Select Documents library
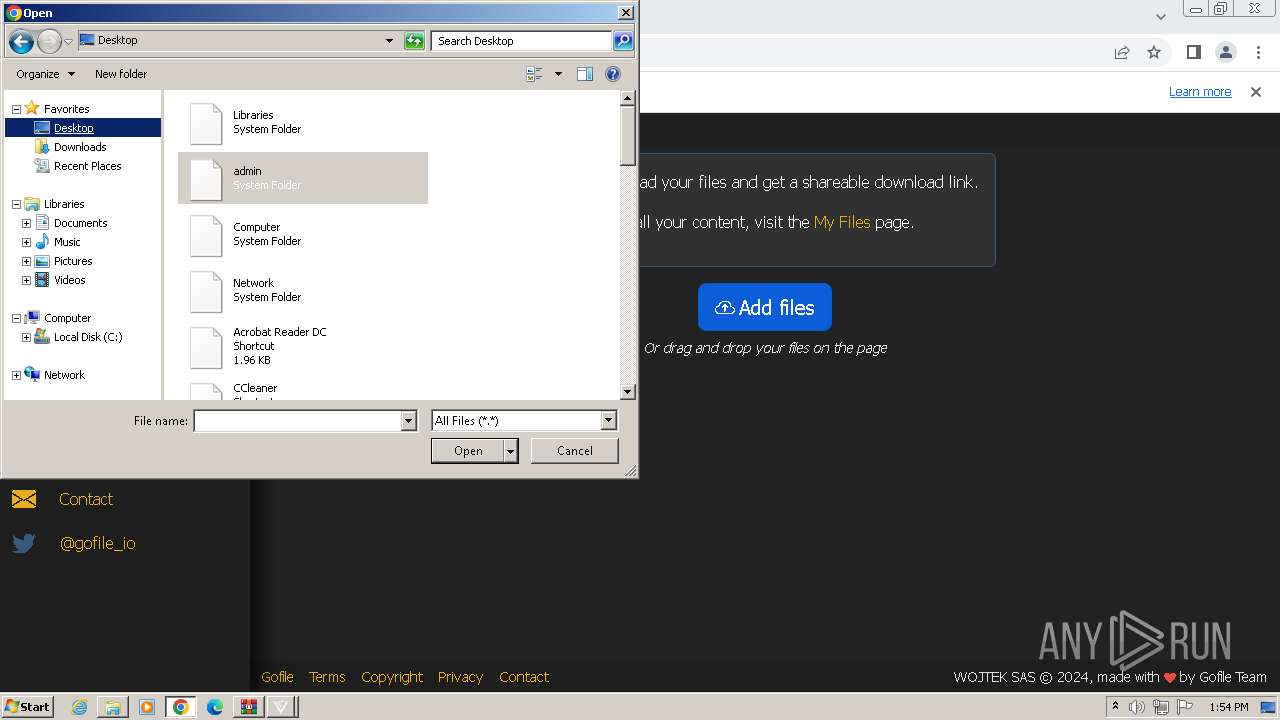The height and width of the screenshot is (720, 1280). (x=81, y=223)
